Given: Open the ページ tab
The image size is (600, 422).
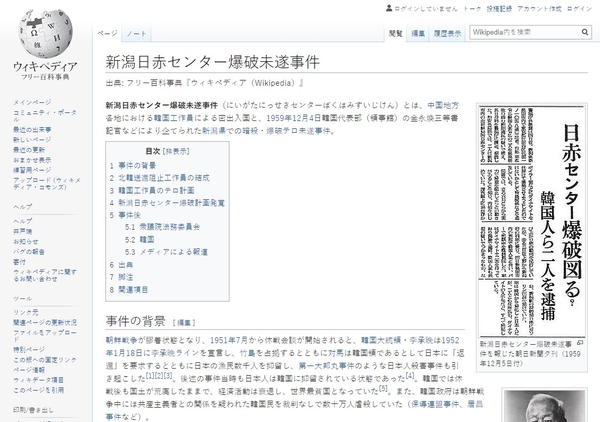Looking at the screenshot, I should point(107,33).
